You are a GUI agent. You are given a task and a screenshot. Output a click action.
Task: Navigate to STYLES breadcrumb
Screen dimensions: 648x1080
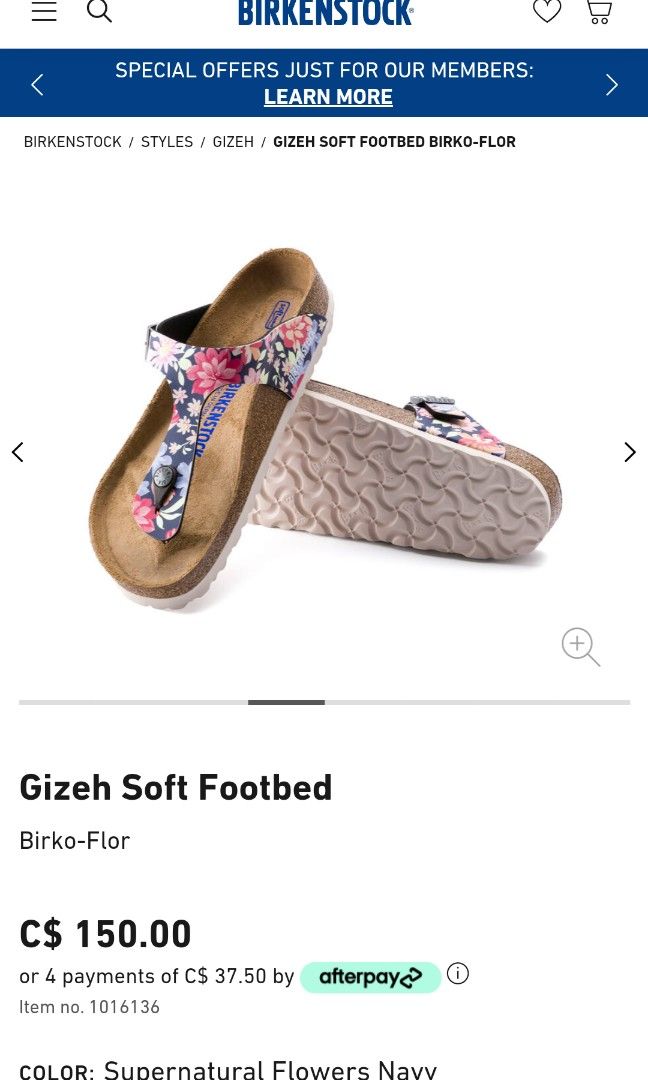[x=167, y=142]
